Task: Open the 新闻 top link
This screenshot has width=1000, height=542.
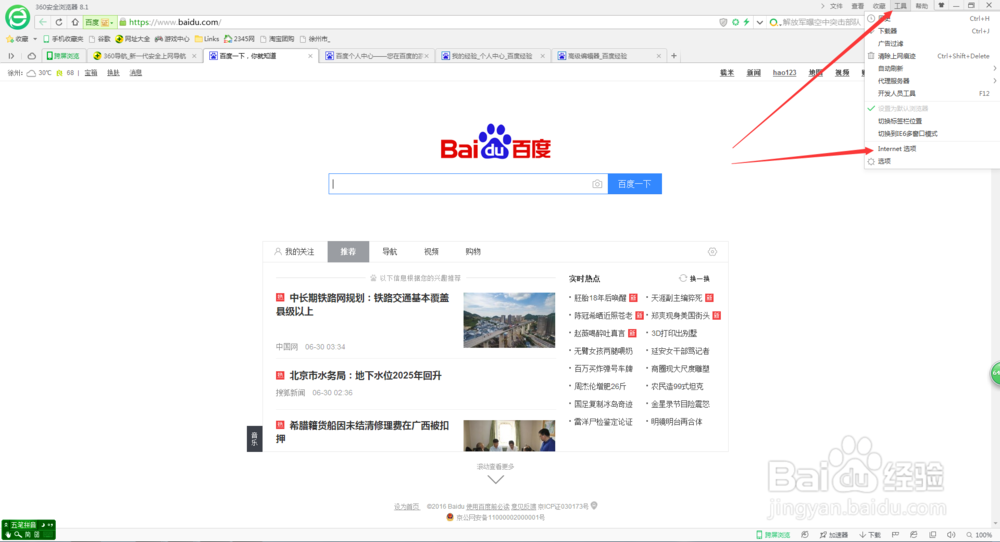Action: [x=754, y=73]
